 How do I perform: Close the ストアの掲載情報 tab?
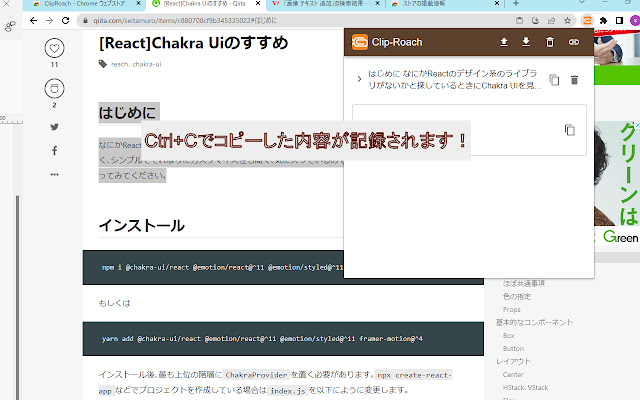[x=497, y=3]
